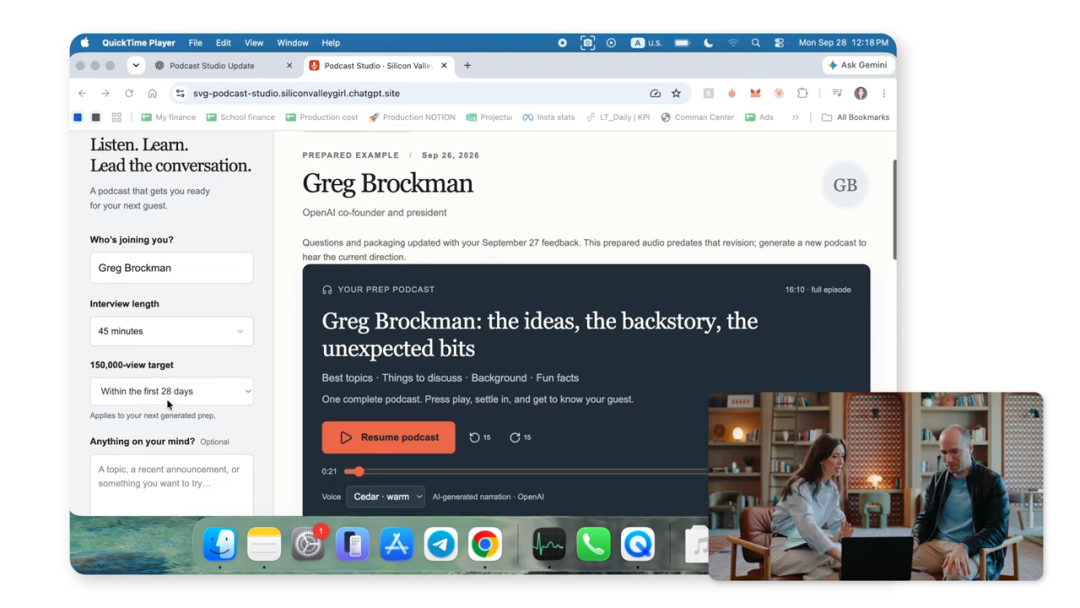Open the tab search chevron dropdown
1080x608 pixels.
point(136,65)
